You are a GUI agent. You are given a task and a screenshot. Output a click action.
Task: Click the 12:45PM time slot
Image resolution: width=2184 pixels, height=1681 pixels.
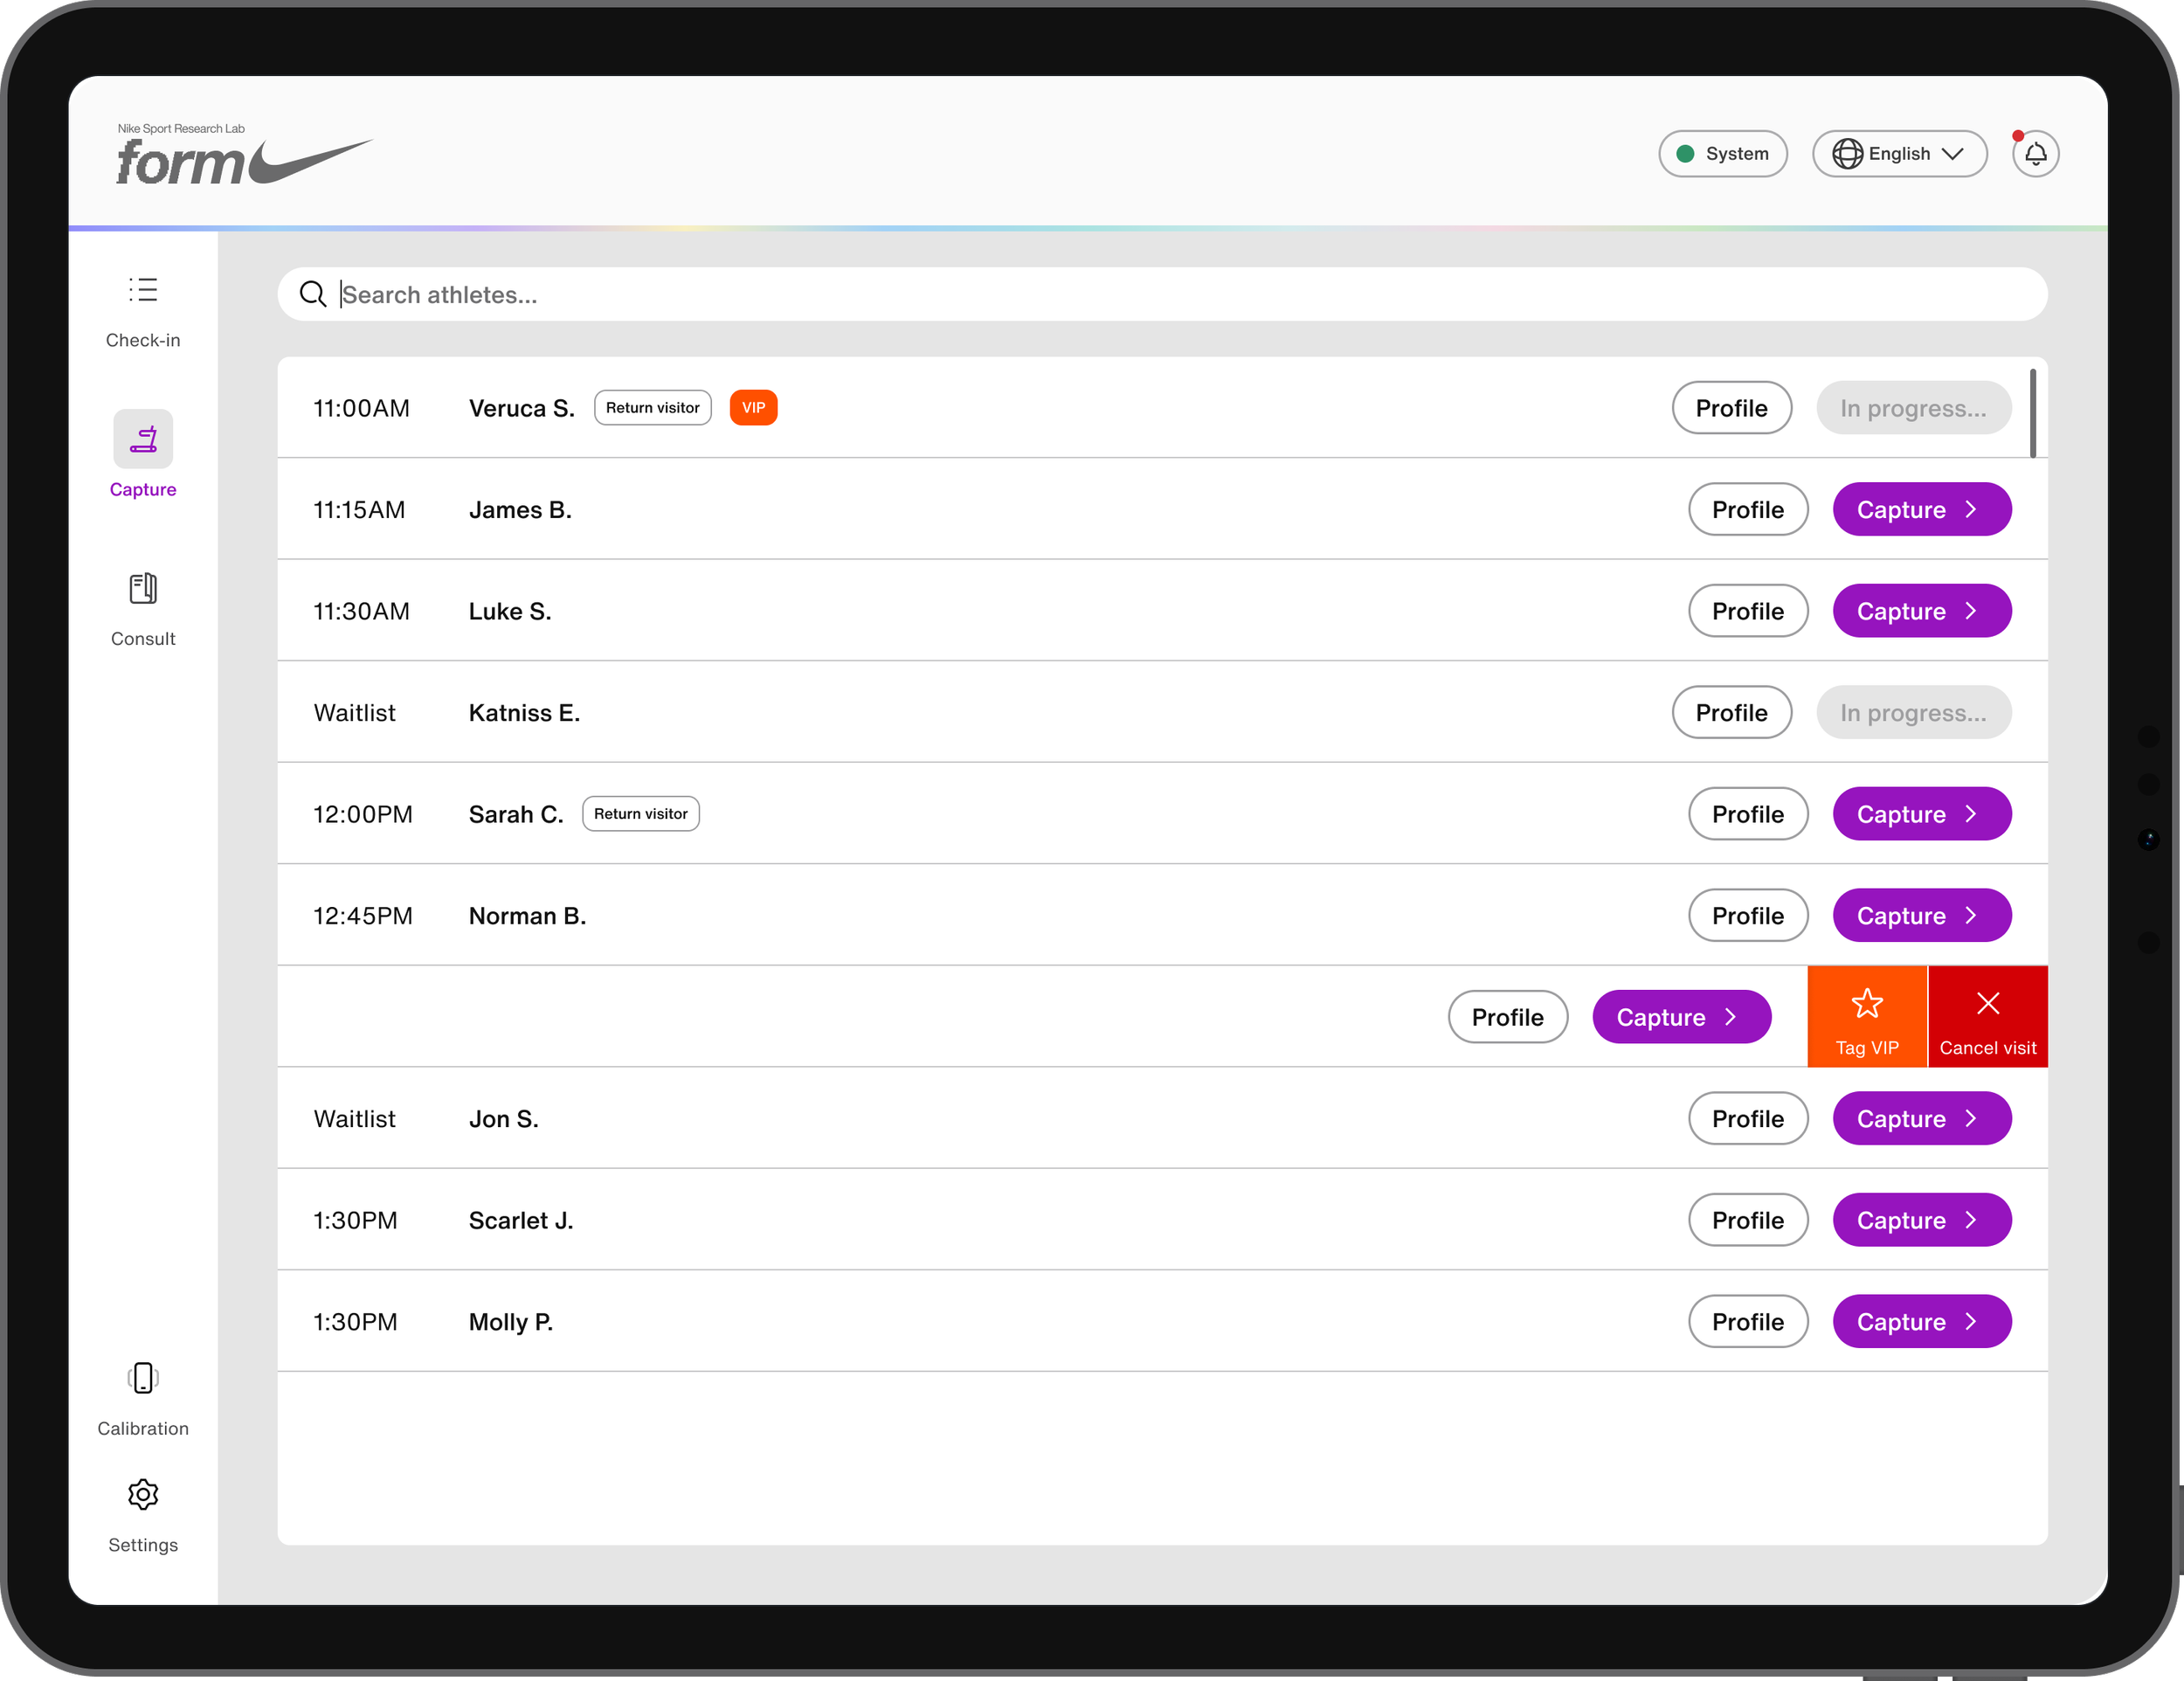tap(363, 916)
